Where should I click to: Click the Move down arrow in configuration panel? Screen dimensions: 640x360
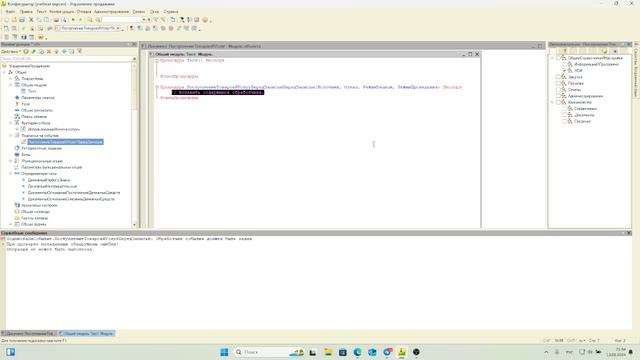point(64,52)
